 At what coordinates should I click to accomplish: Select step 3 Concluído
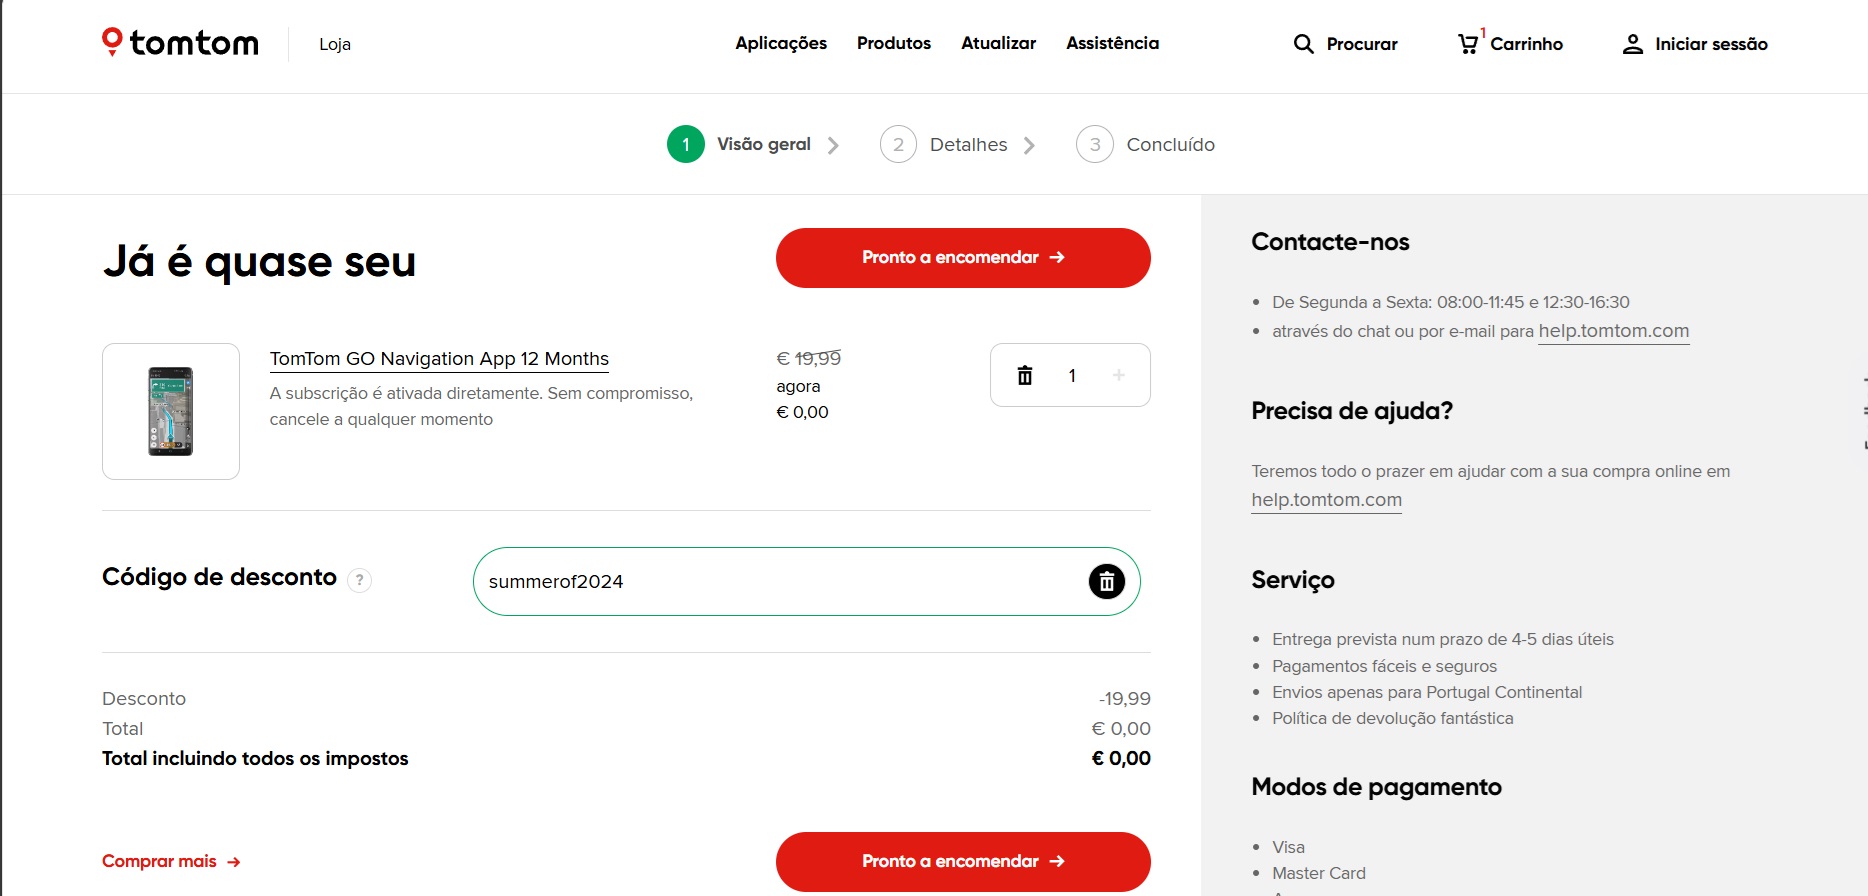click(1146, 144)
